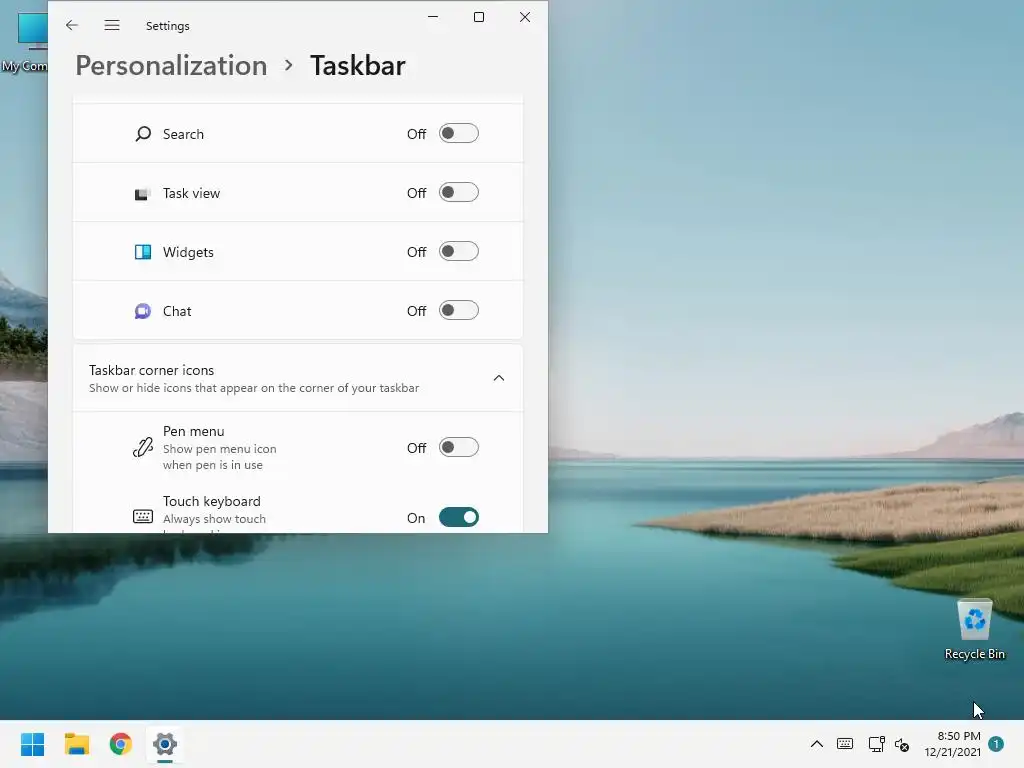Switch on the Widgets toggle
This screenshot has width=1024, height=768.
pyautogui.click(x=458, y=251)
